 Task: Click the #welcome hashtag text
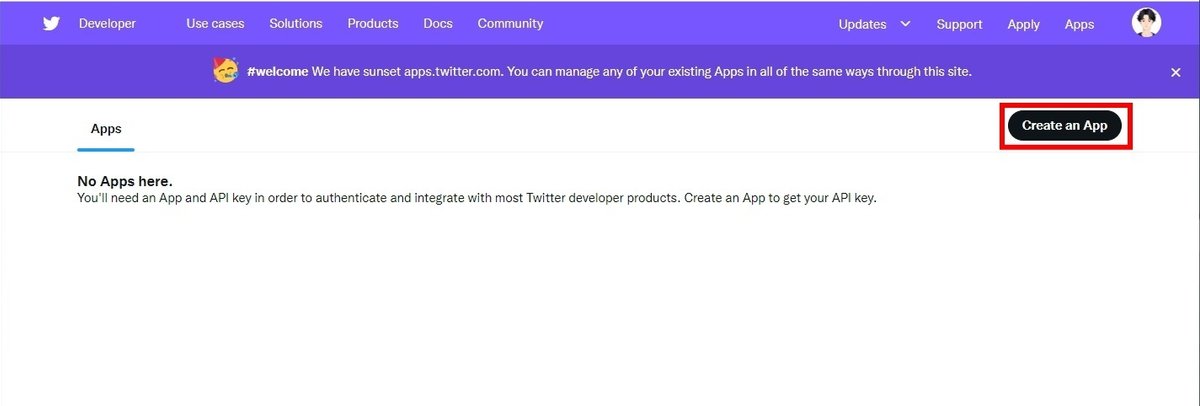pyautogui.click(x=277, y=72)
